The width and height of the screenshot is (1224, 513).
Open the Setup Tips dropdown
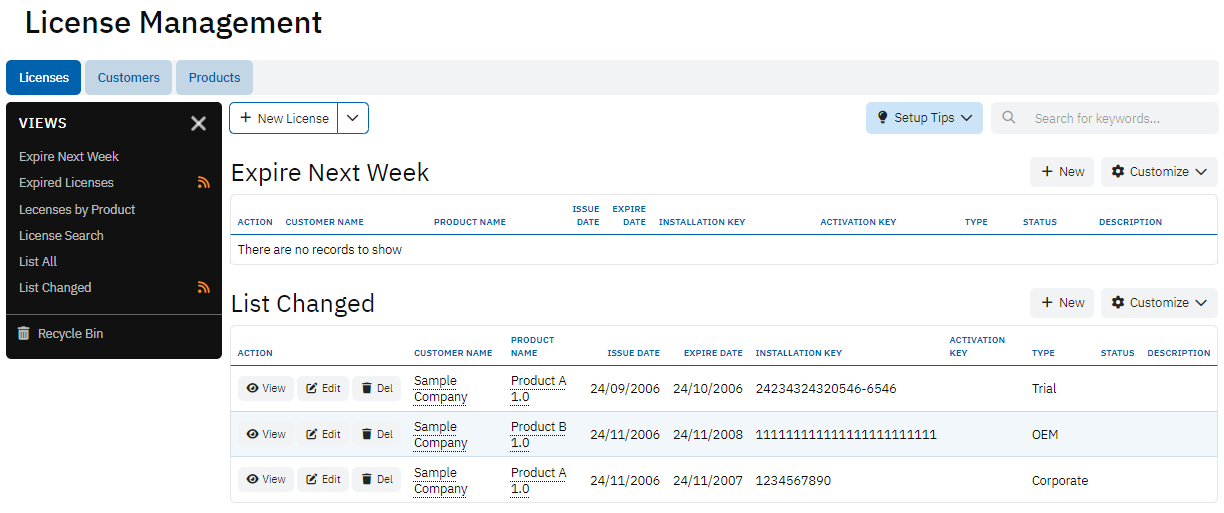[x=924, y=118]
